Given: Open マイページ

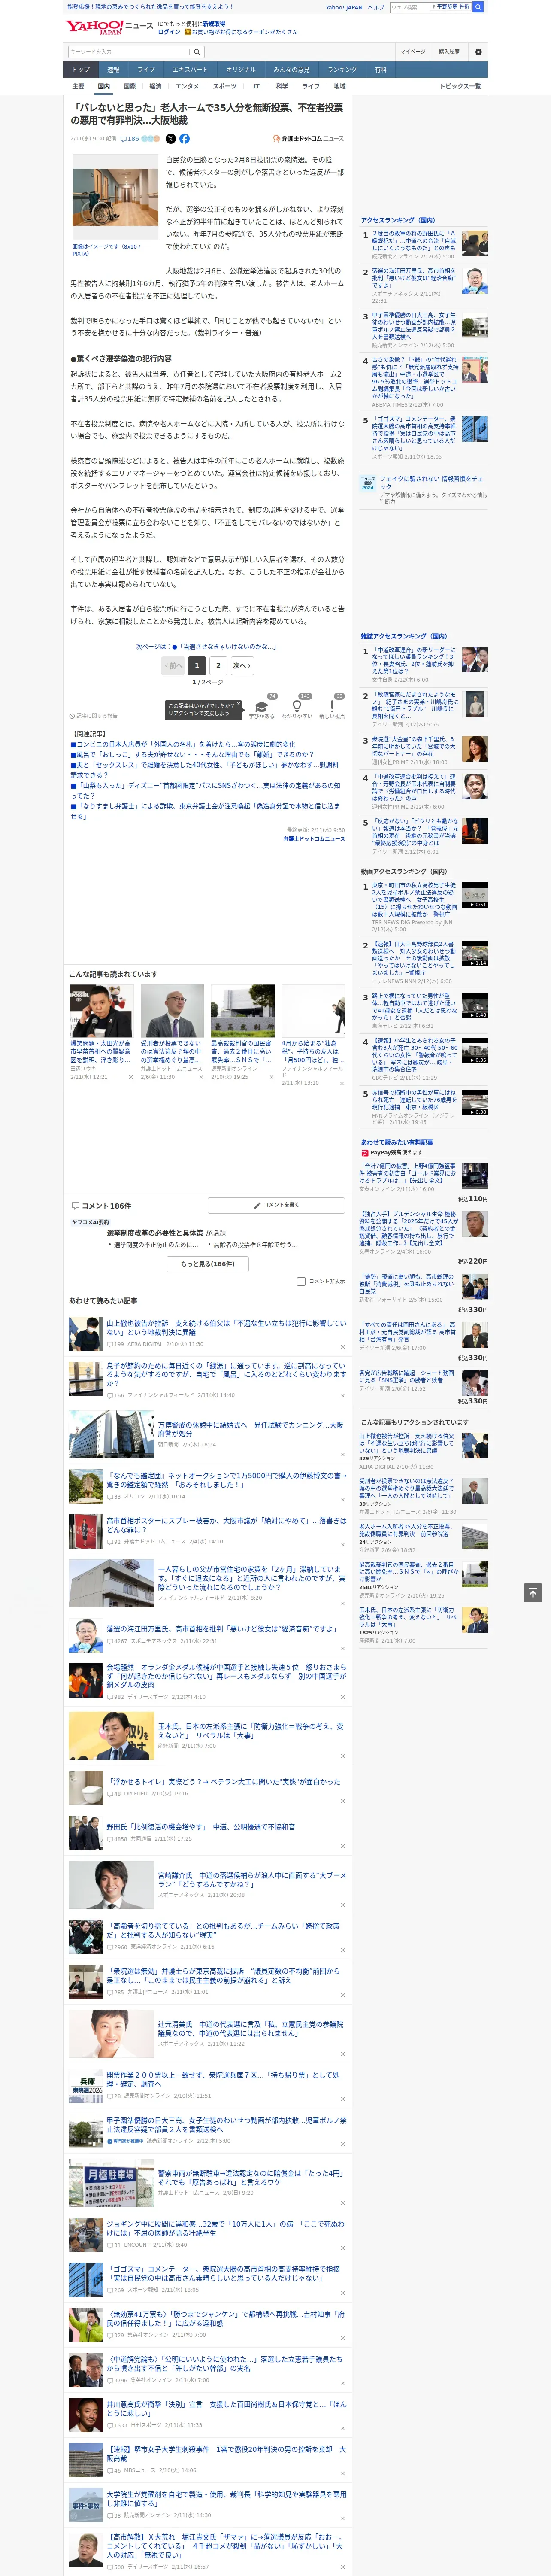Looking at the screenshot, I should 413,52.
